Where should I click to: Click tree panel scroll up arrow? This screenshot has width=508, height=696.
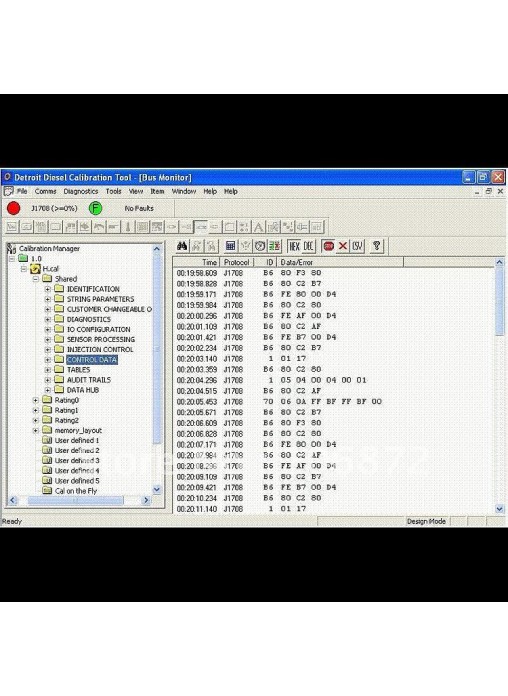(157, 249)
